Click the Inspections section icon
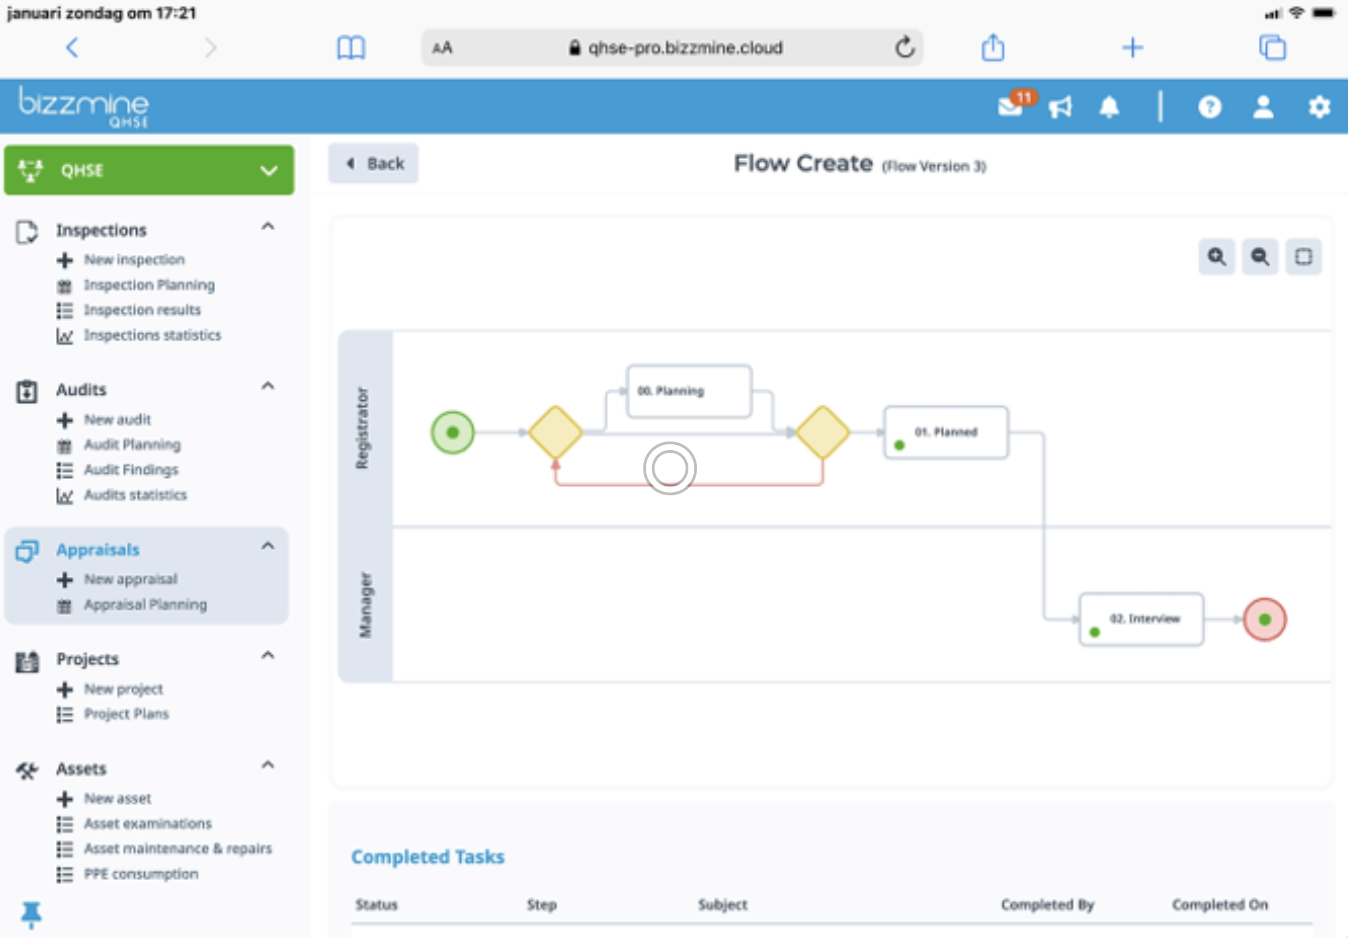 click(x=27, y=232)
